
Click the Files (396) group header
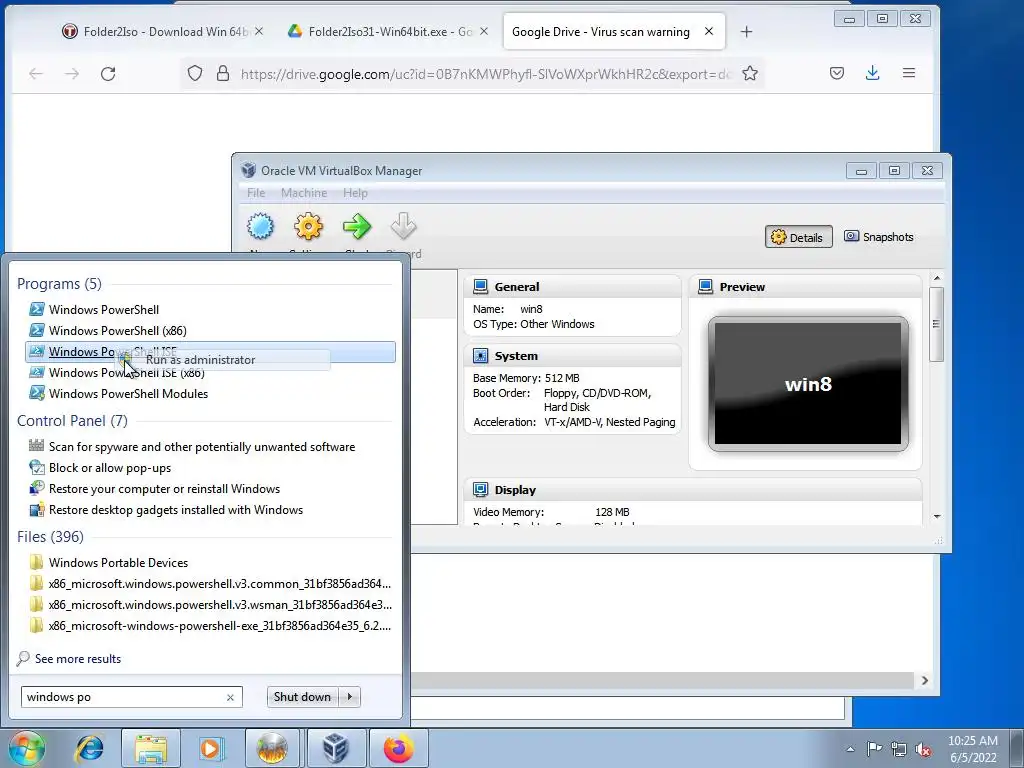pos(50,536)
